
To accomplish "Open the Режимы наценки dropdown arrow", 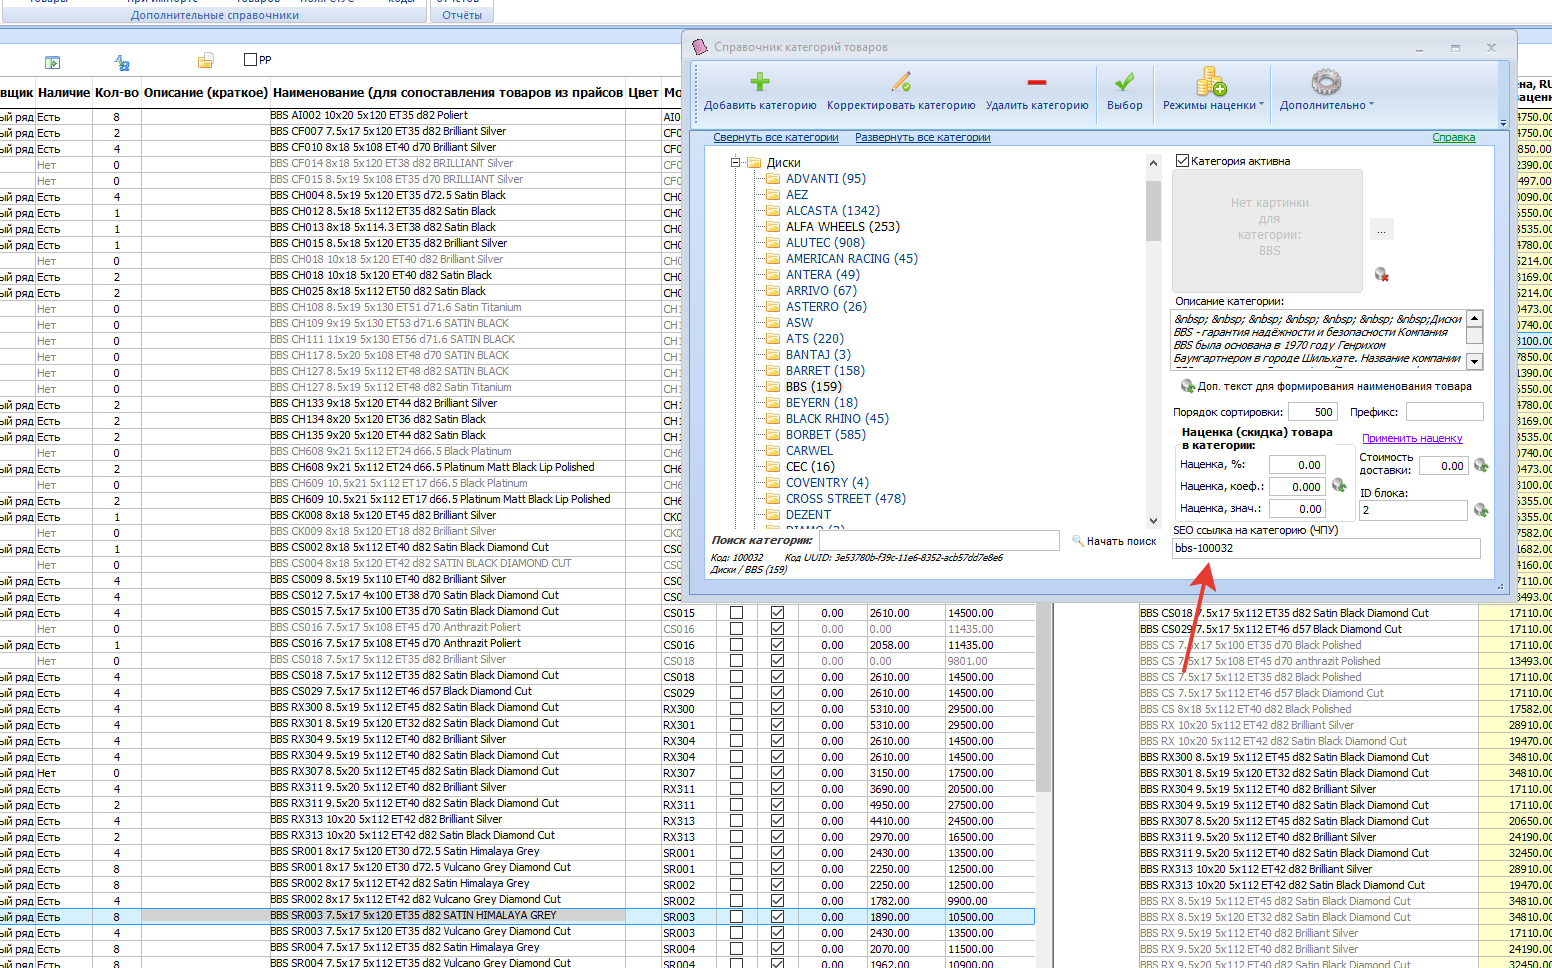I will (1261, 104).
